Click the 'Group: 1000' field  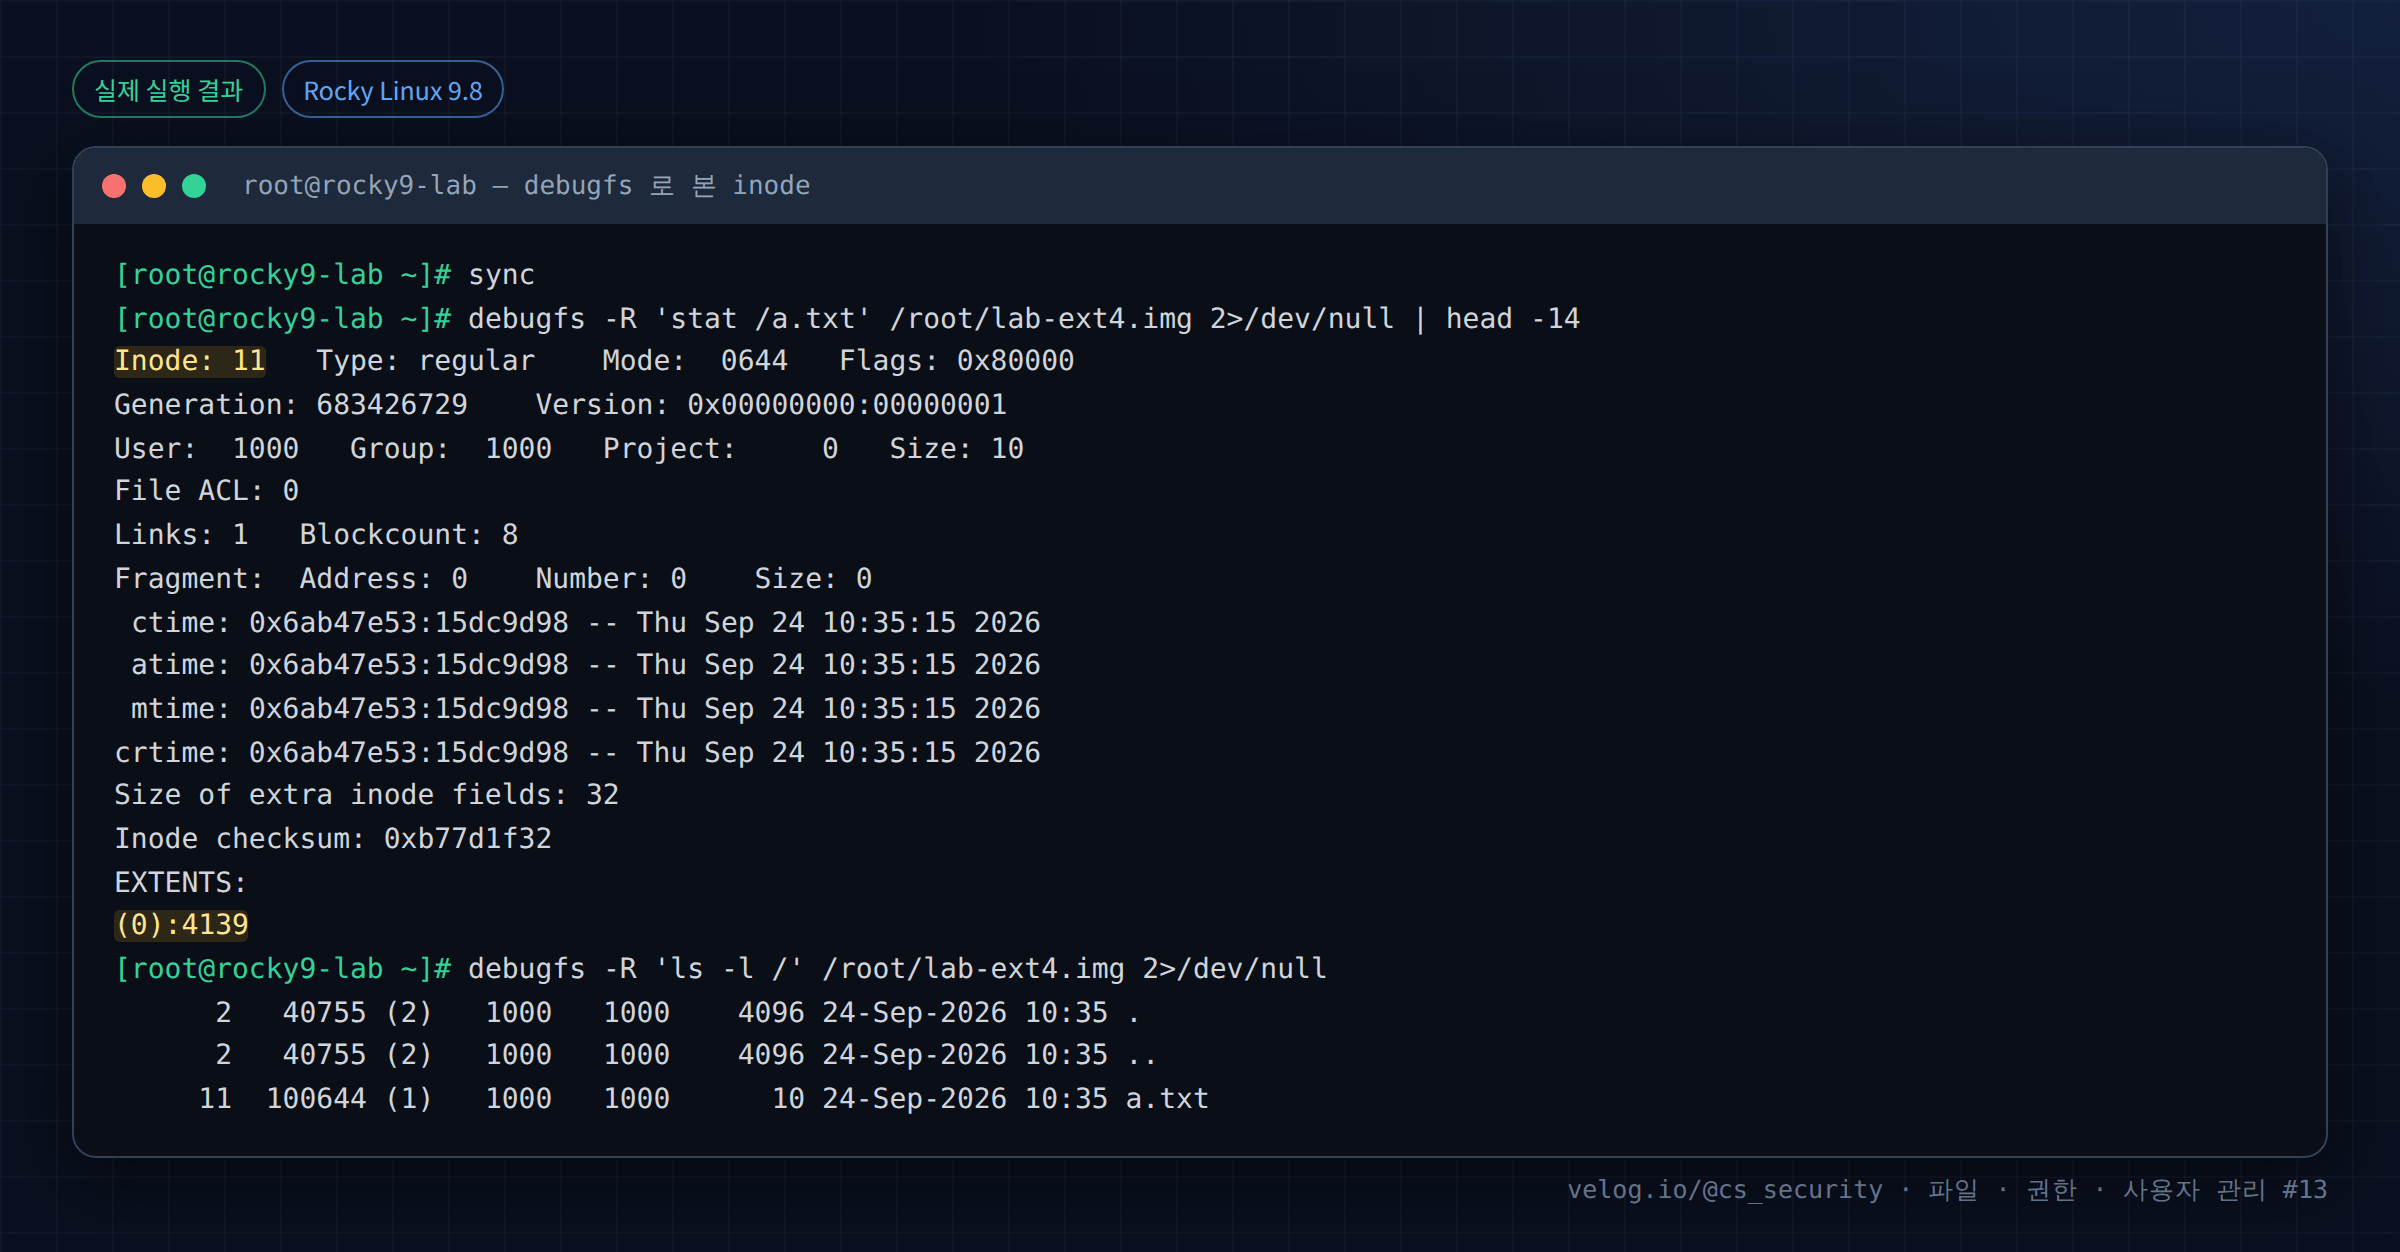click(451, 449)
